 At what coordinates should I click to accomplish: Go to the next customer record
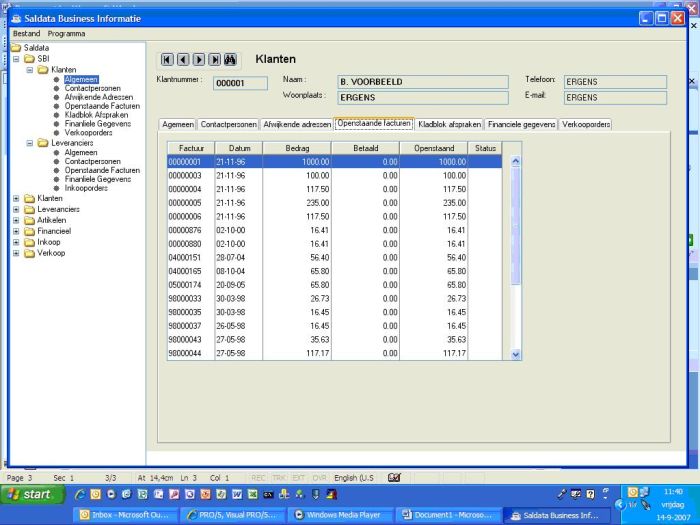[x=199, y=60]
